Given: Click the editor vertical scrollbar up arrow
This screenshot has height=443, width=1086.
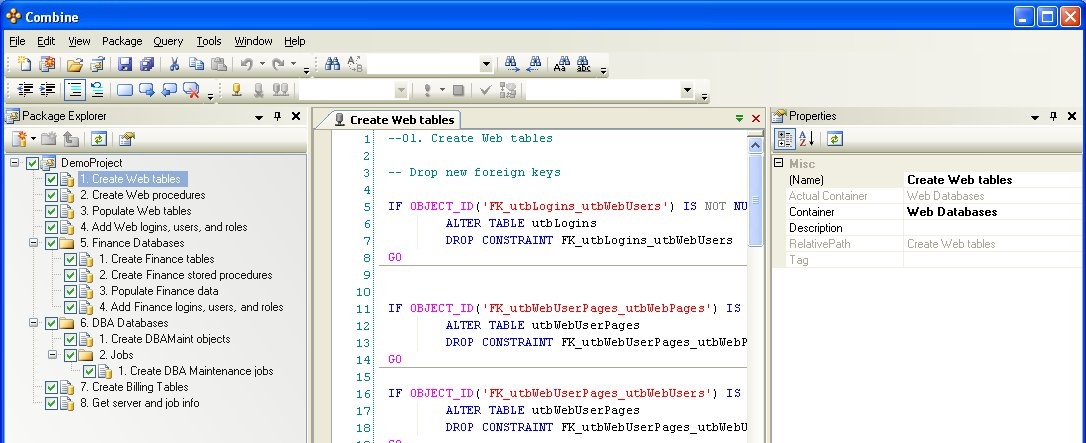Looking at the screenshot, I should tap(755, 145).
